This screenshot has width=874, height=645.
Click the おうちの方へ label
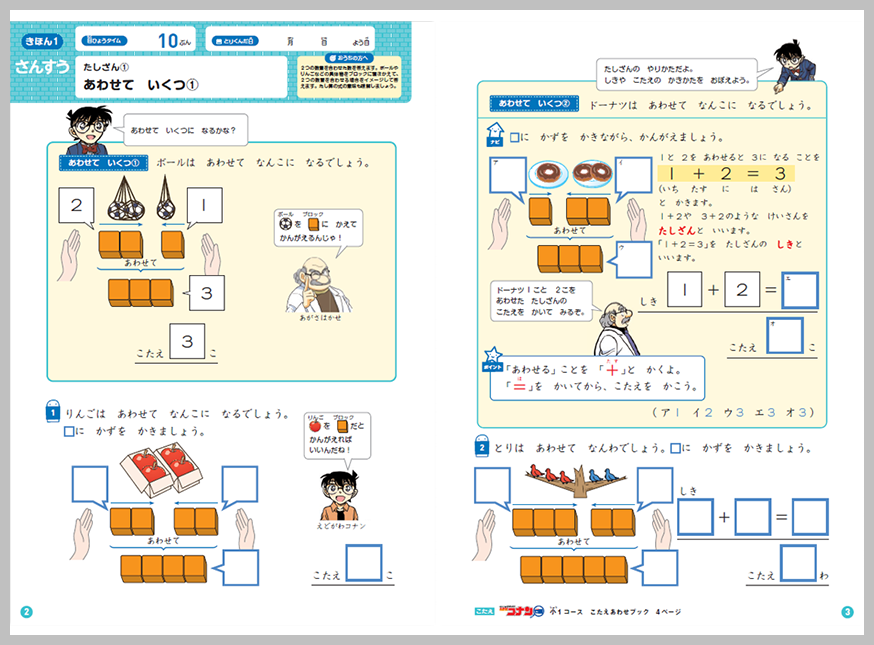tap(350, 57)
